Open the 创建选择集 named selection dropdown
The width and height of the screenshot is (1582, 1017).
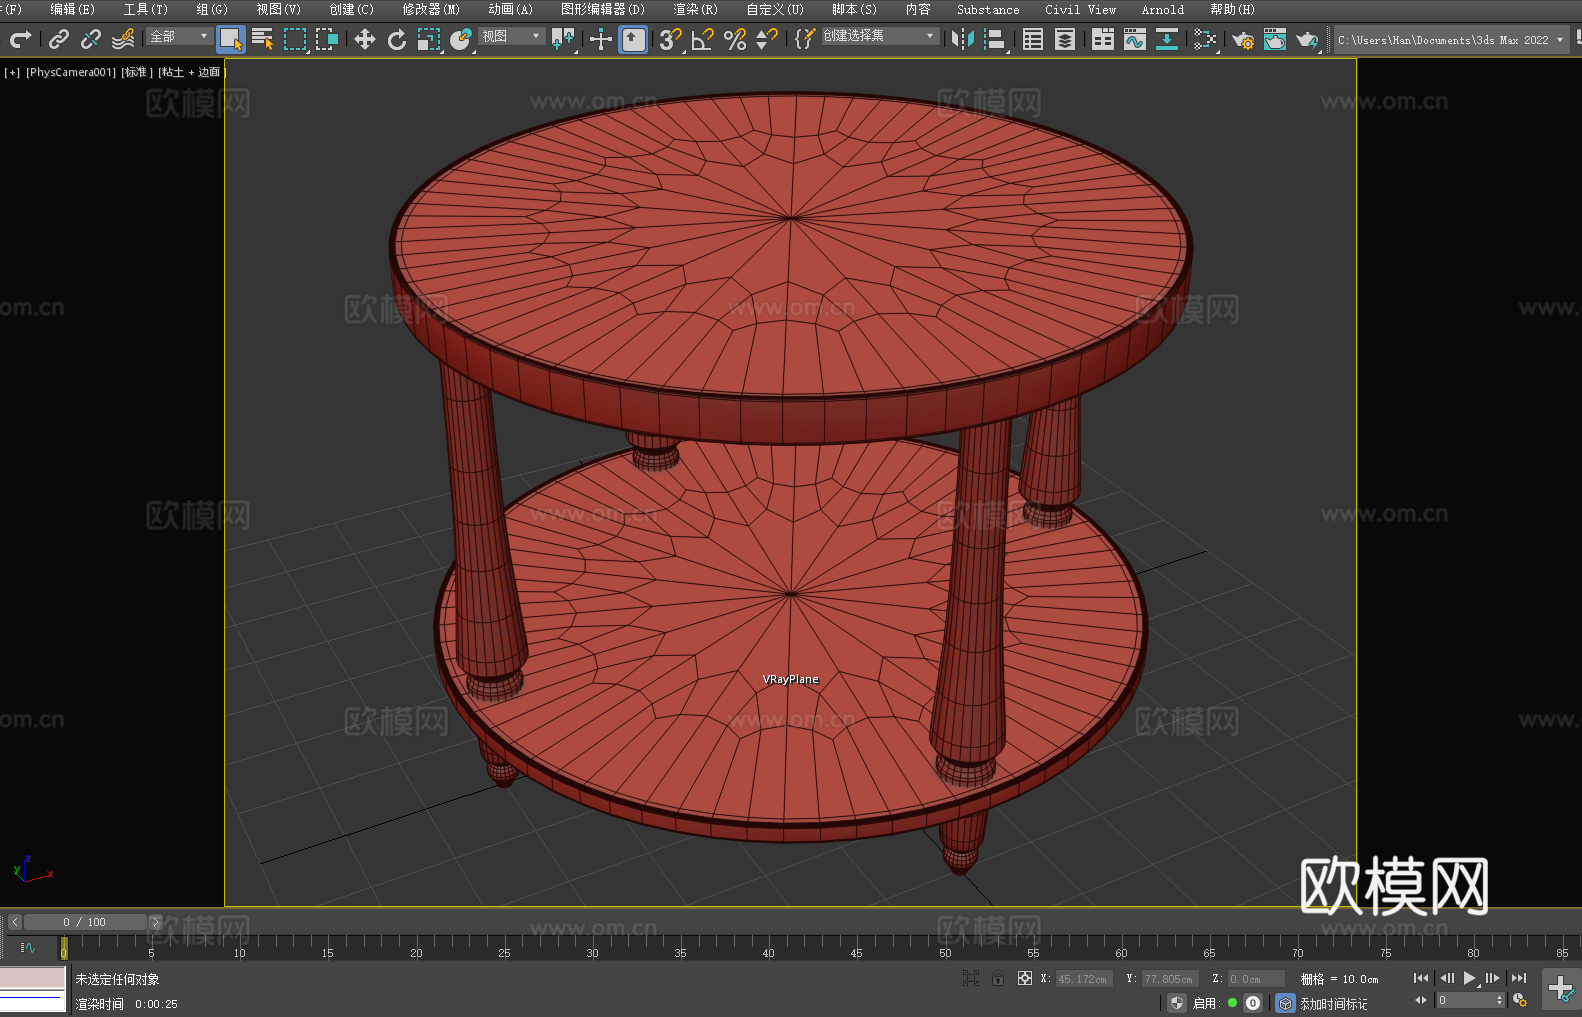coord(879,36)
